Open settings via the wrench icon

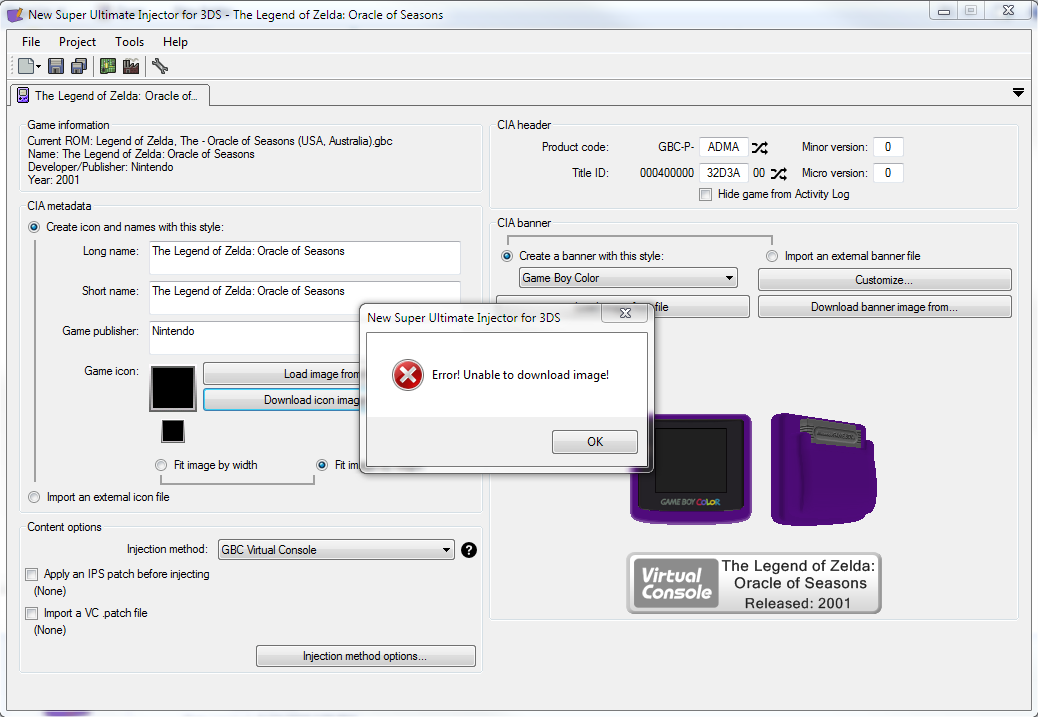tap(160, 66)
